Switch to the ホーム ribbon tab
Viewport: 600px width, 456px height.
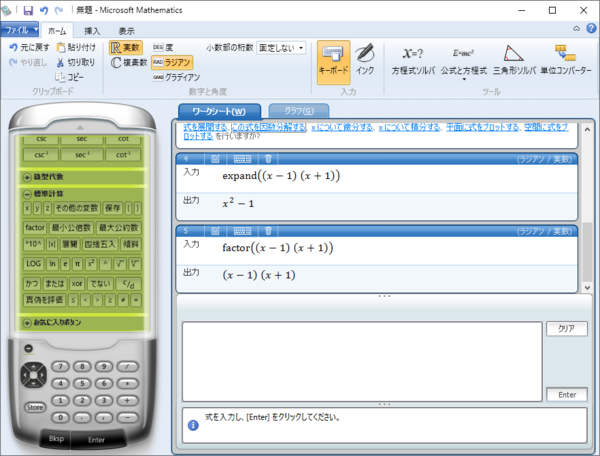(57, 31)
